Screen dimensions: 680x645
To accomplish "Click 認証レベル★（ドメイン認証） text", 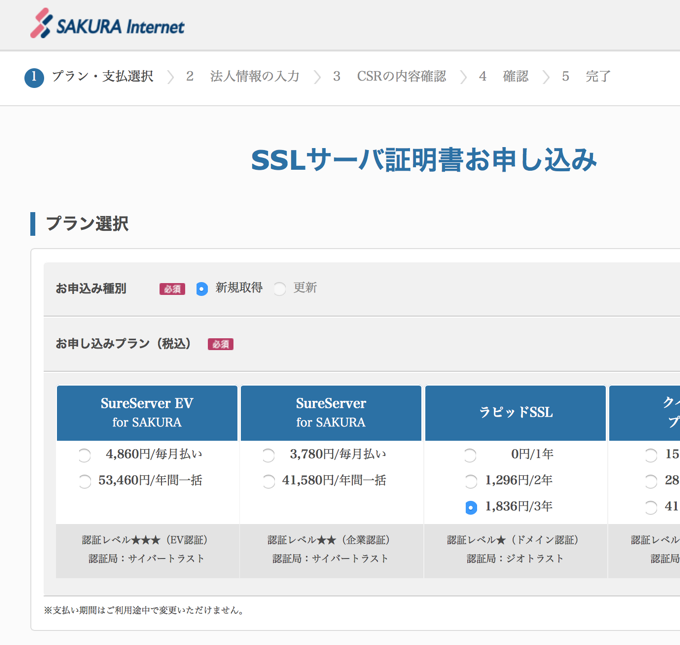I will point(513,540).
